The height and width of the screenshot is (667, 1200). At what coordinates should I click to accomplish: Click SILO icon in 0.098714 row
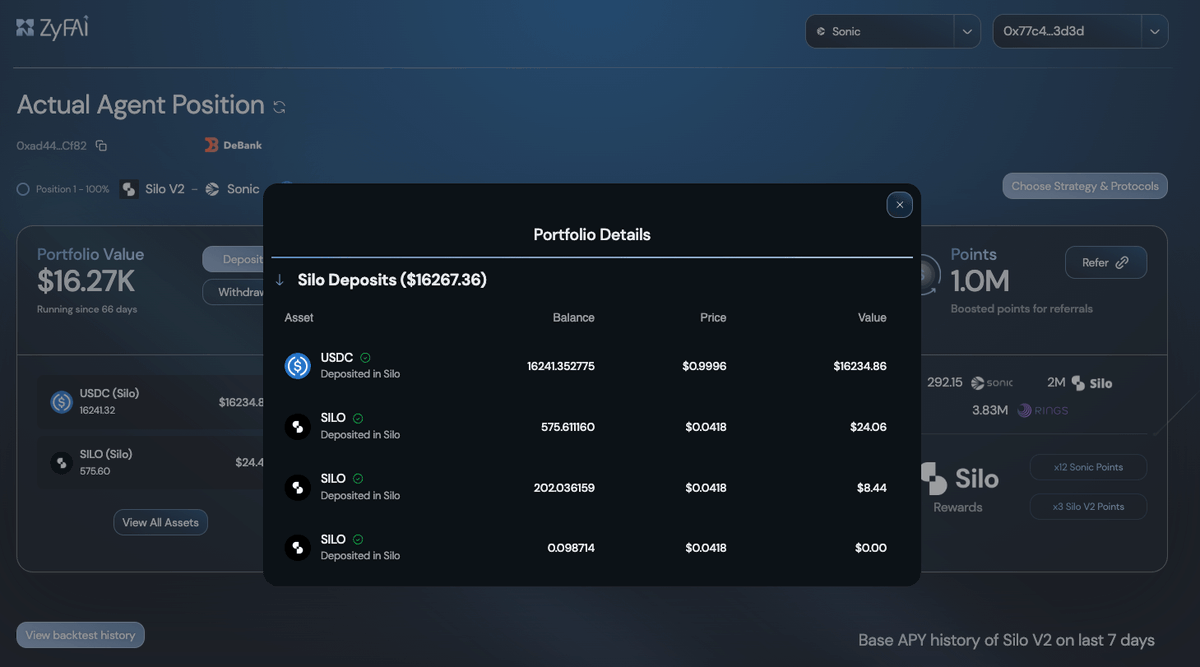[x=298, y=548]
